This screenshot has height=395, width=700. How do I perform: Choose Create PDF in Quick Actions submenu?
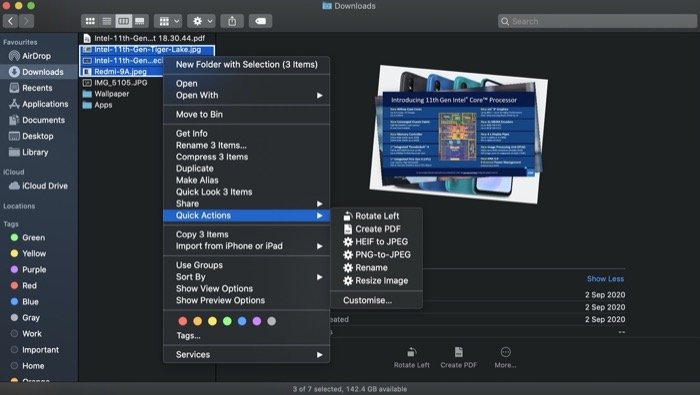coord(376,229)
